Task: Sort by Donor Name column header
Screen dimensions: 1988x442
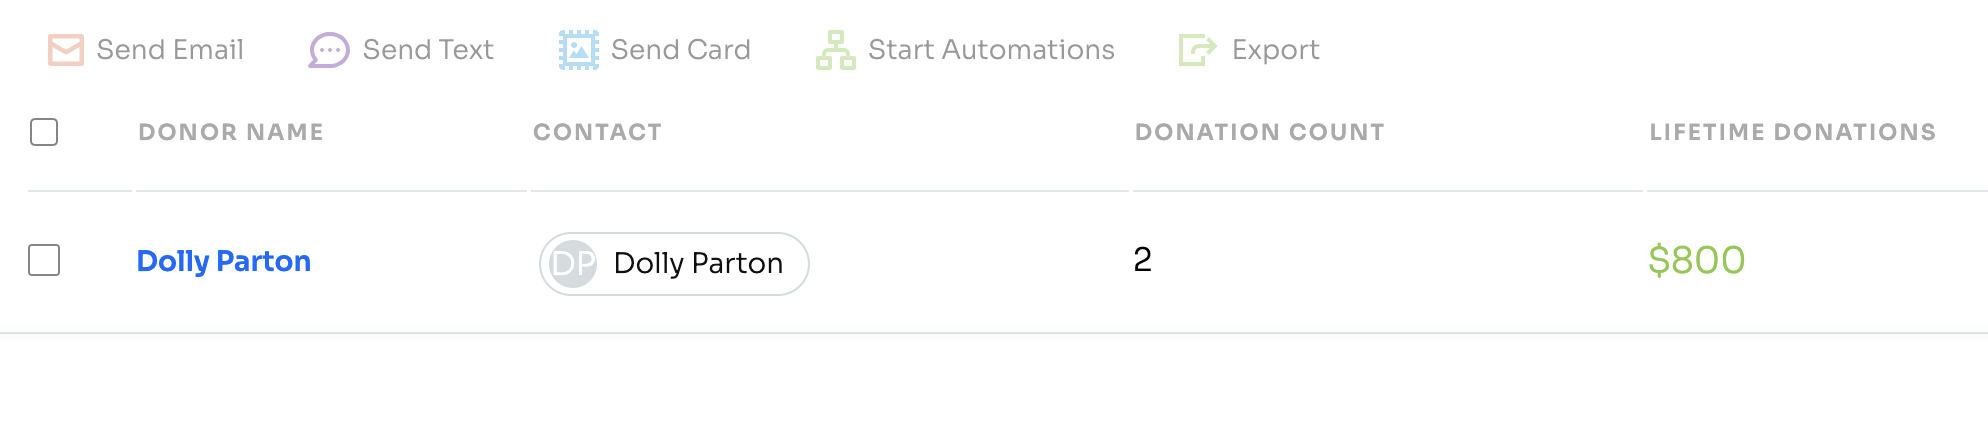Action: pyautogui.click(x=231, y=132)
